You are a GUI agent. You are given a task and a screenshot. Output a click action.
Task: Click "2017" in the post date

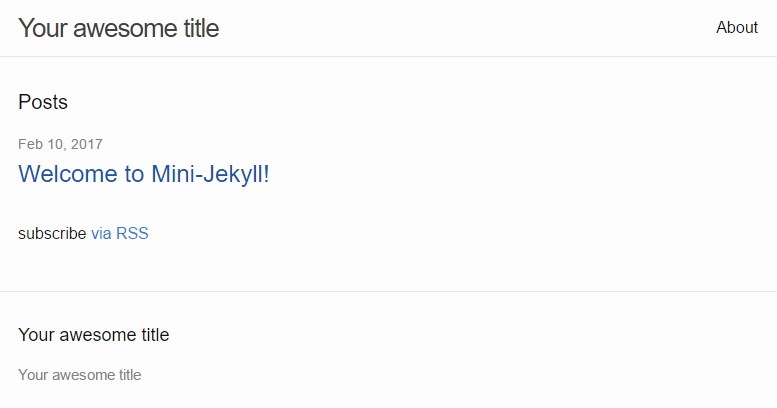point(86,145)
